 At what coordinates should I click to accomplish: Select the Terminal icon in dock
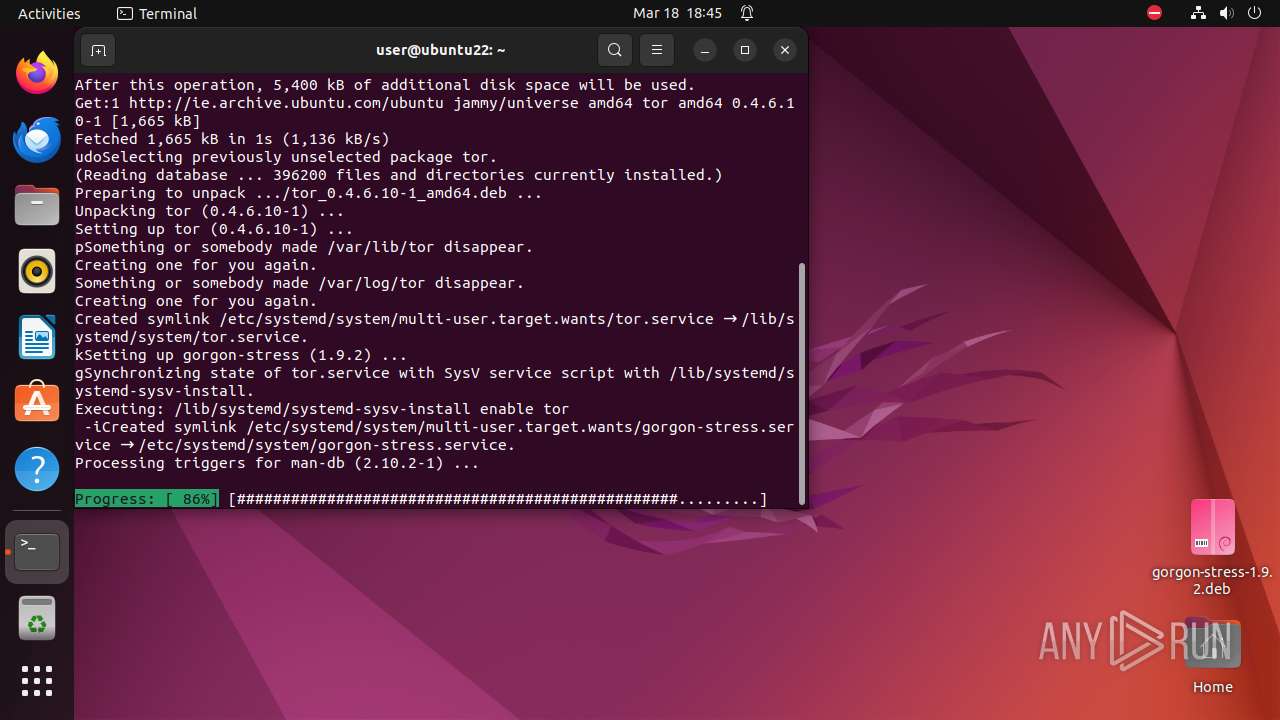coord(37,552)
